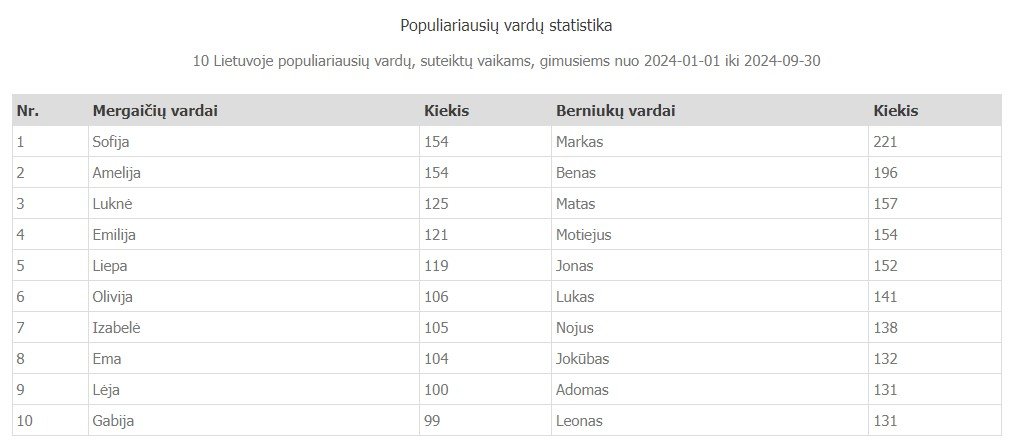Image resolution: width=1013 pixels, height=446 pixels.
Task: Select the Gabija cell in row 10
Action: pos(254,421)
